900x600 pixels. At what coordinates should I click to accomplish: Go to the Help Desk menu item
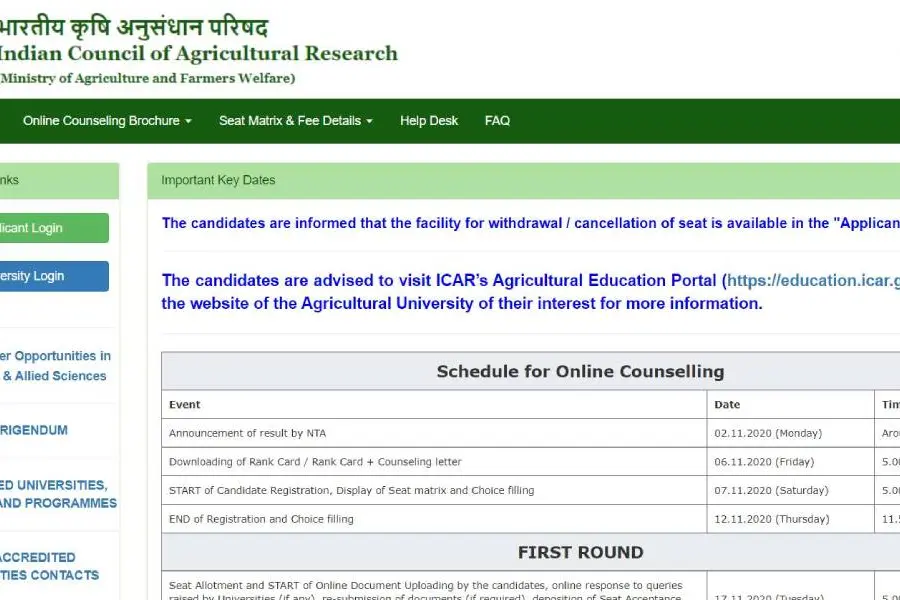(x=429, y=121)
